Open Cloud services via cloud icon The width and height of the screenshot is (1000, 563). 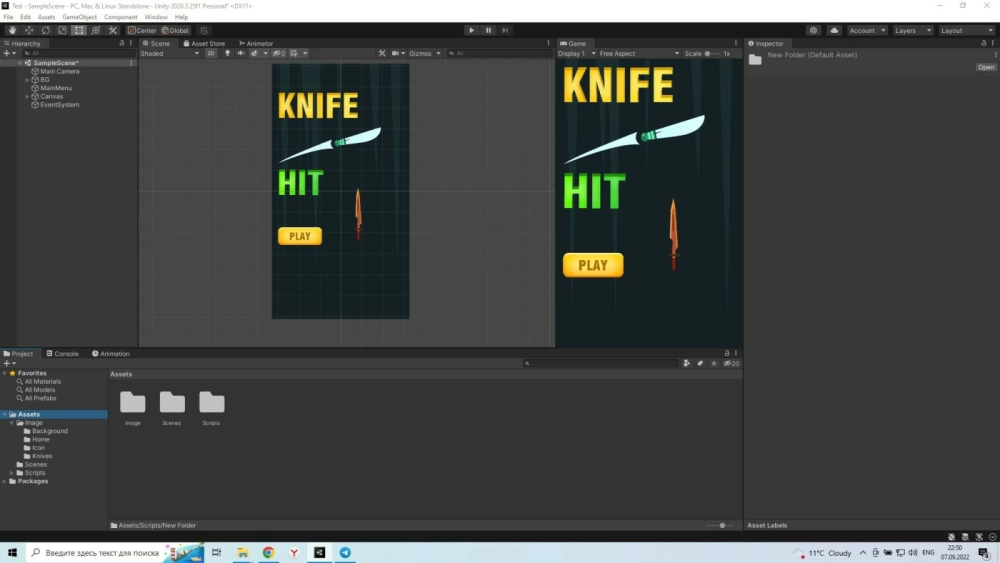click(834, 30)
